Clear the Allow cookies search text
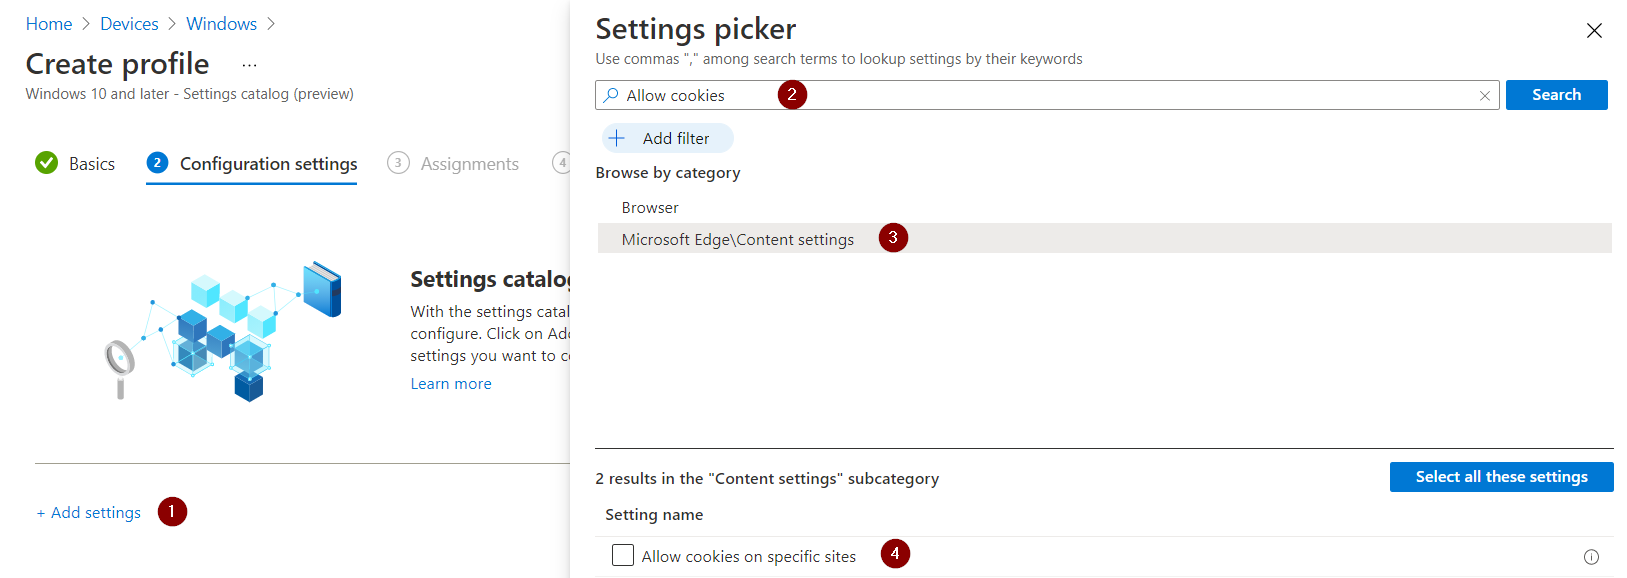The height and width of the screenshot is (578, 1627). 1485,96
